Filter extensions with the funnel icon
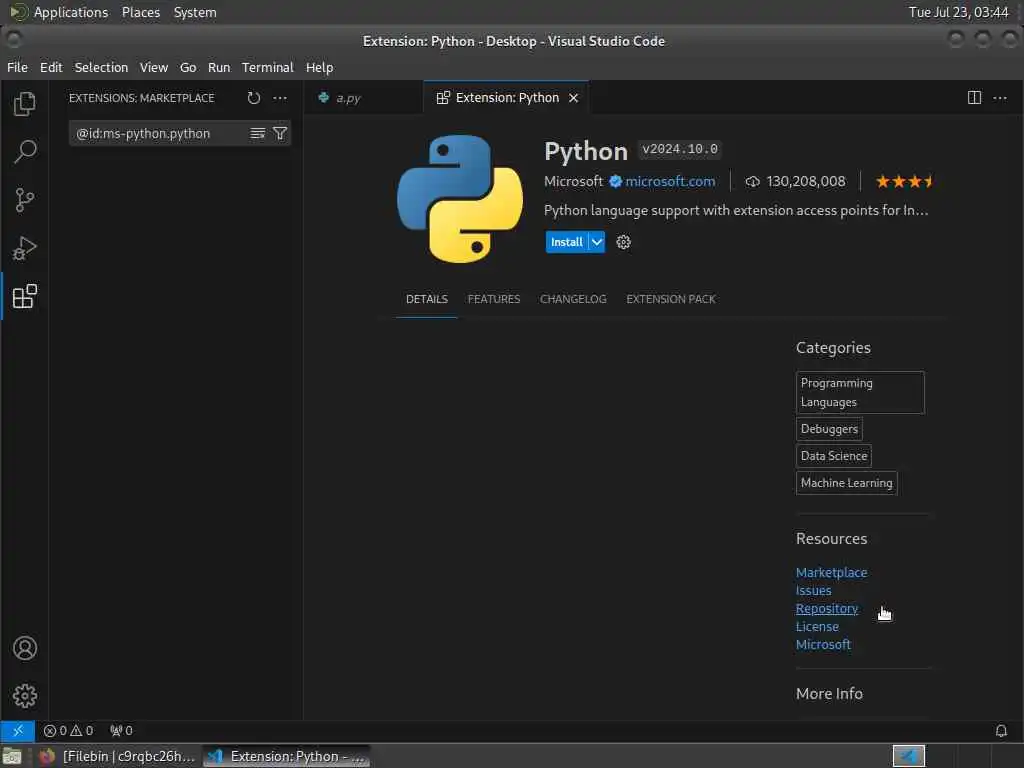1024x768 pixels. (x=280, y=133)
